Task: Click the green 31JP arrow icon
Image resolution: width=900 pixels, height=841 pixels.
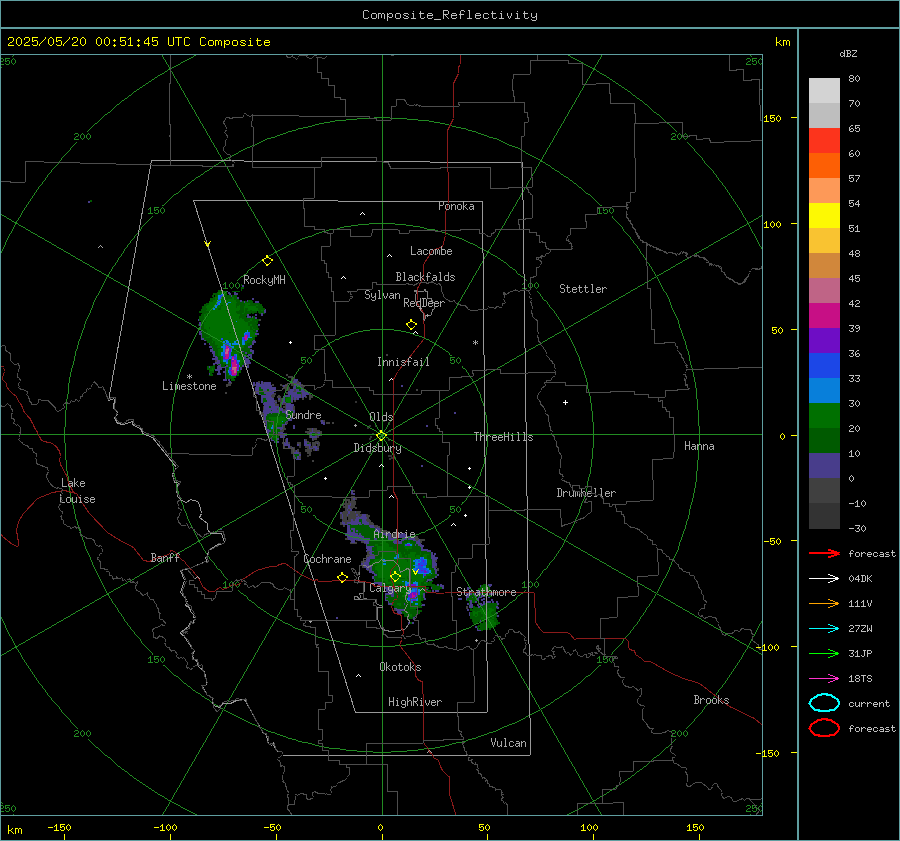Action: pyautogui.click(x=824, y=653)
